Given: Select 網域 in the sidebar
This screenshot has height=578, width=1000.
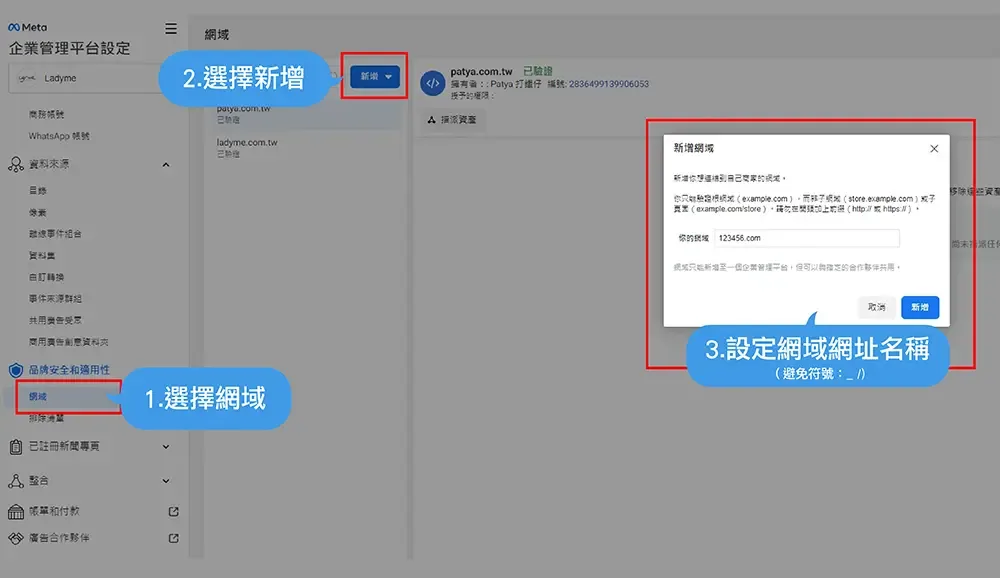Looking at the screenshot, I should click(x=38, y=396).
